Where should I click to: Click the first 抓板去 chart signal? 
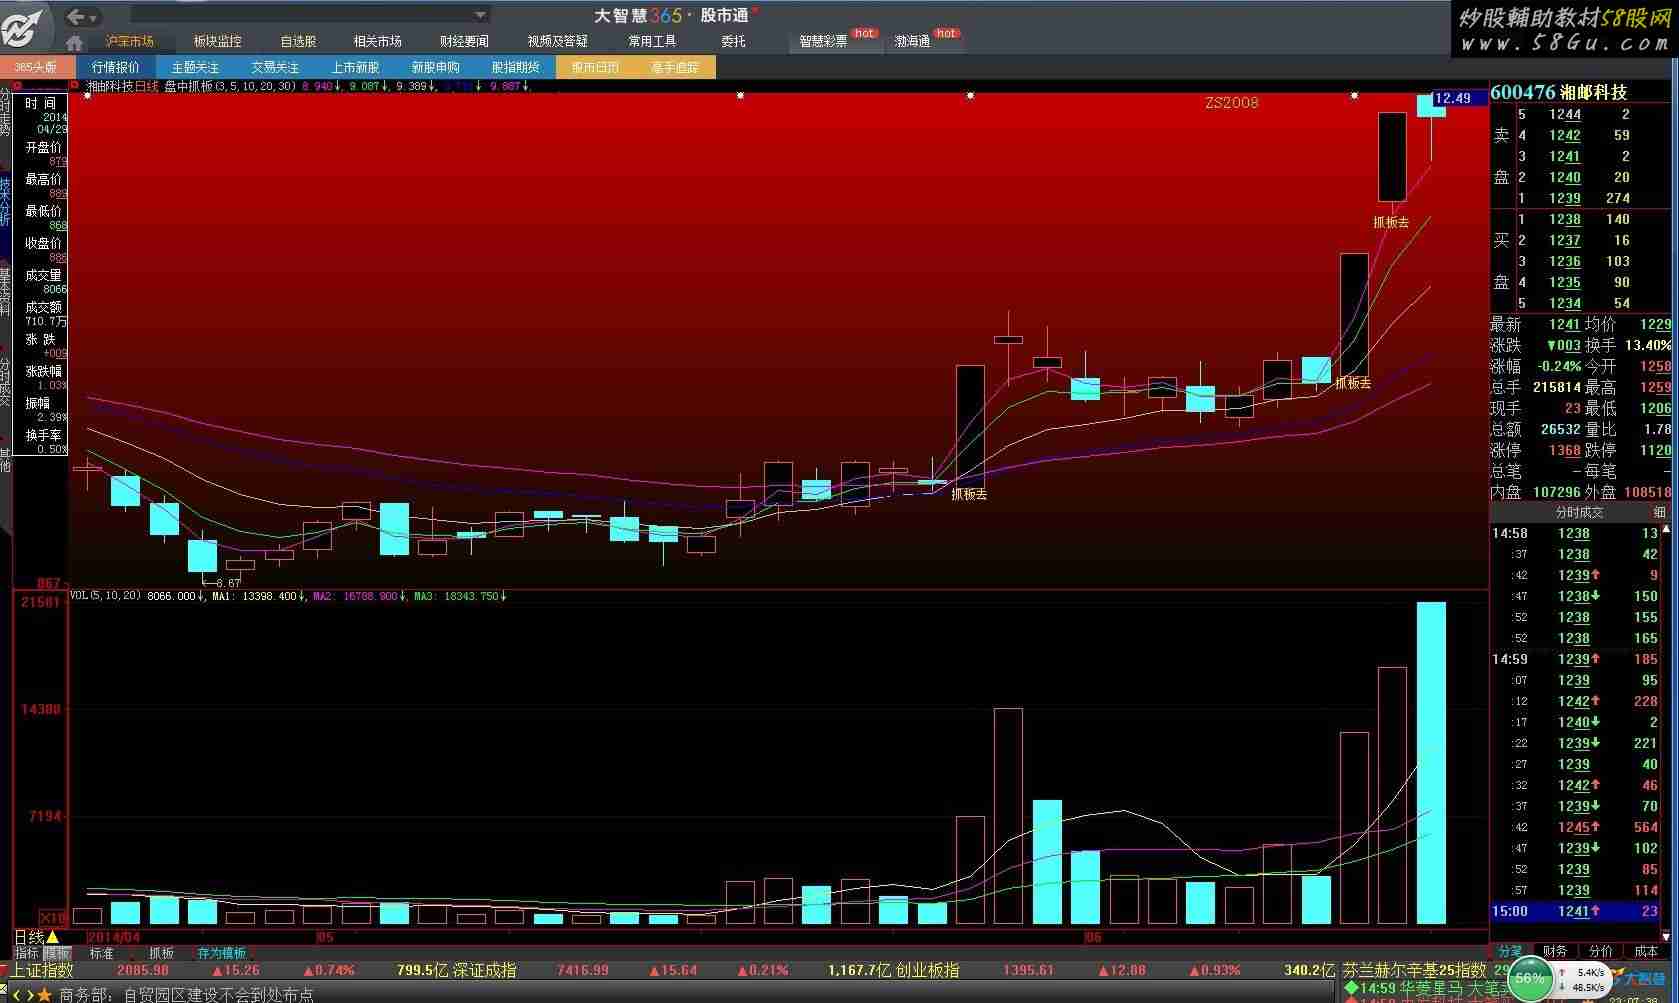click(969, 494)
